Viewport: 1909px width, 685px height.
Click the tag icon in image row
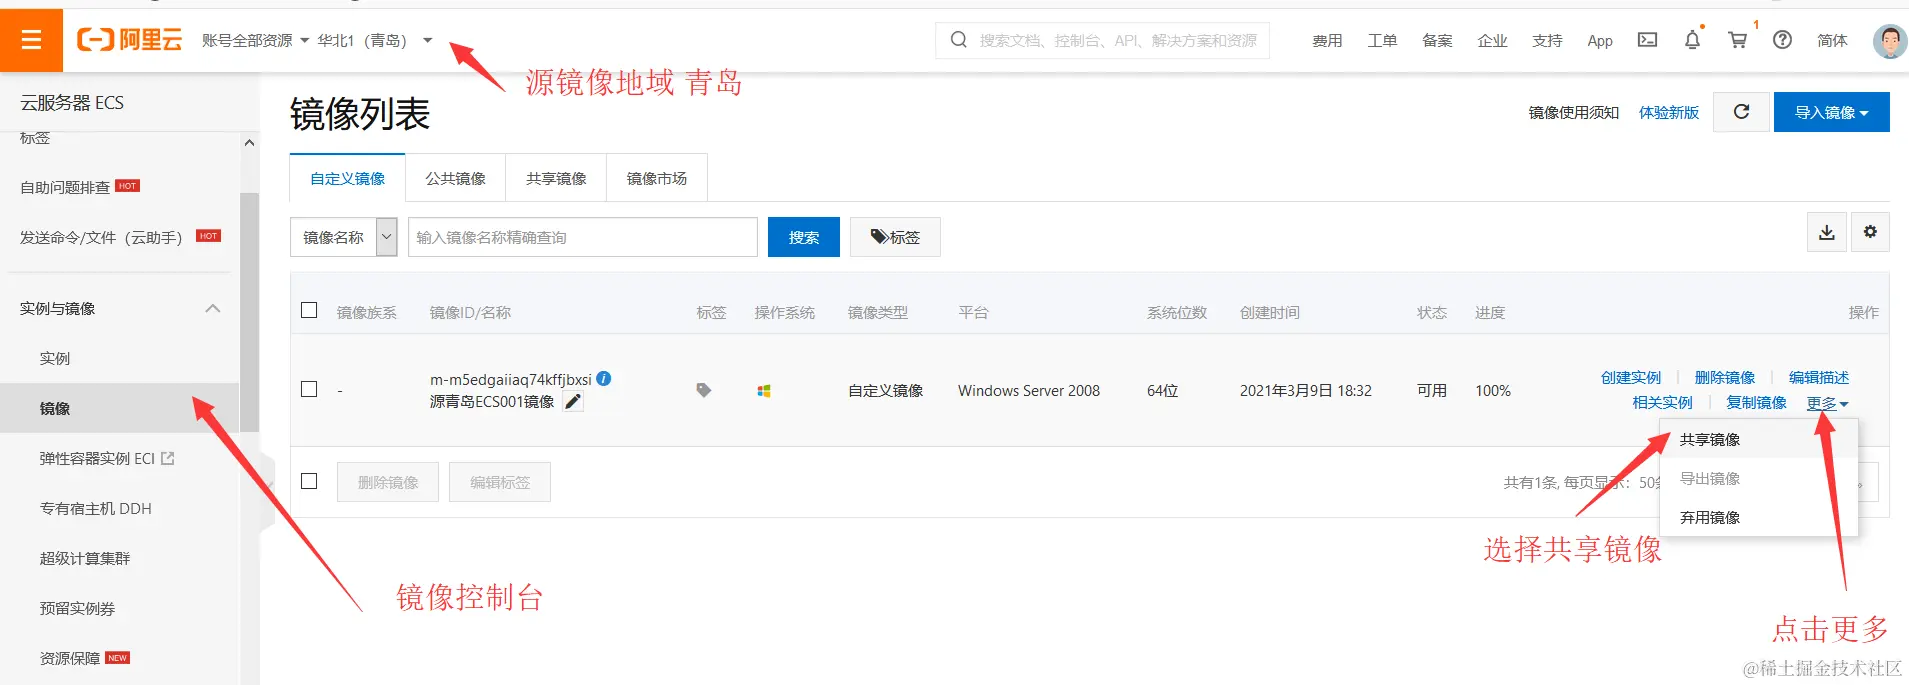click(704, 391)
